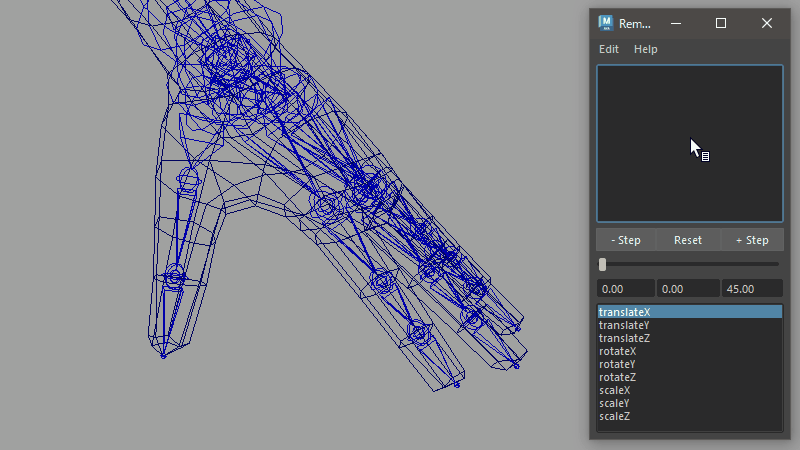The width and height of the screenshot is (800, 450).
Task: Choose the rotateX attribute
Action: pos(617,351)
